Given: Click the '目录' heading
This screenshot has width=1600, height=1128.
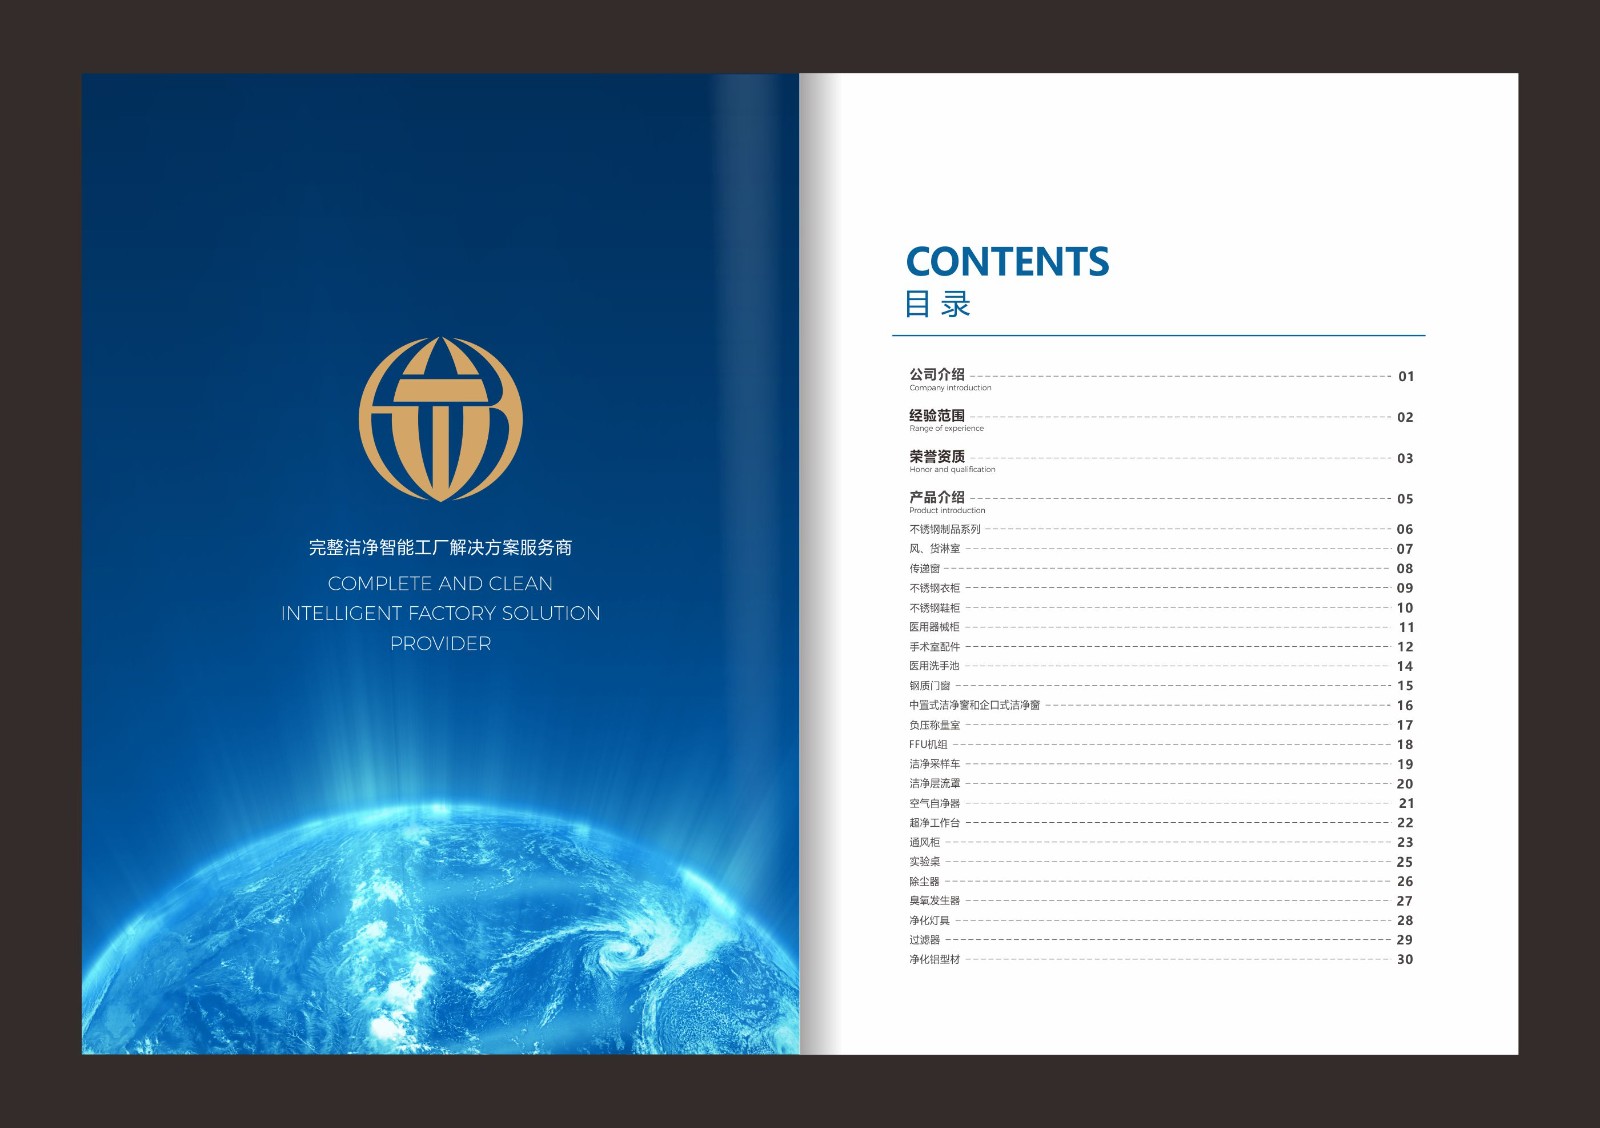Looking at the screenshot, I should point(938,304).
